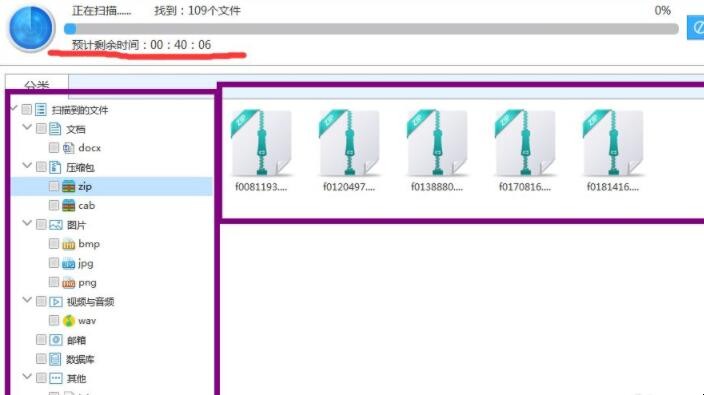This screenshot has width=704, height=395.
Task: Click the wav audio type icon
Action: [x=68, y=320]
